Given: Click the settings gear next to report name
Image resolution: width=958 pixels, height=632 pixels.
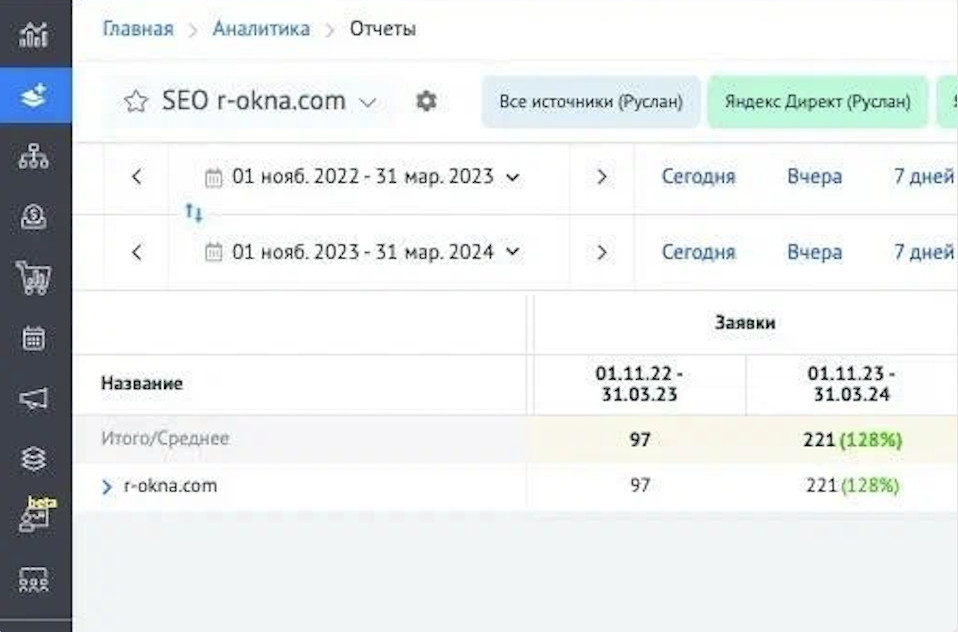Looking at the screenshot, I should 426,101.
